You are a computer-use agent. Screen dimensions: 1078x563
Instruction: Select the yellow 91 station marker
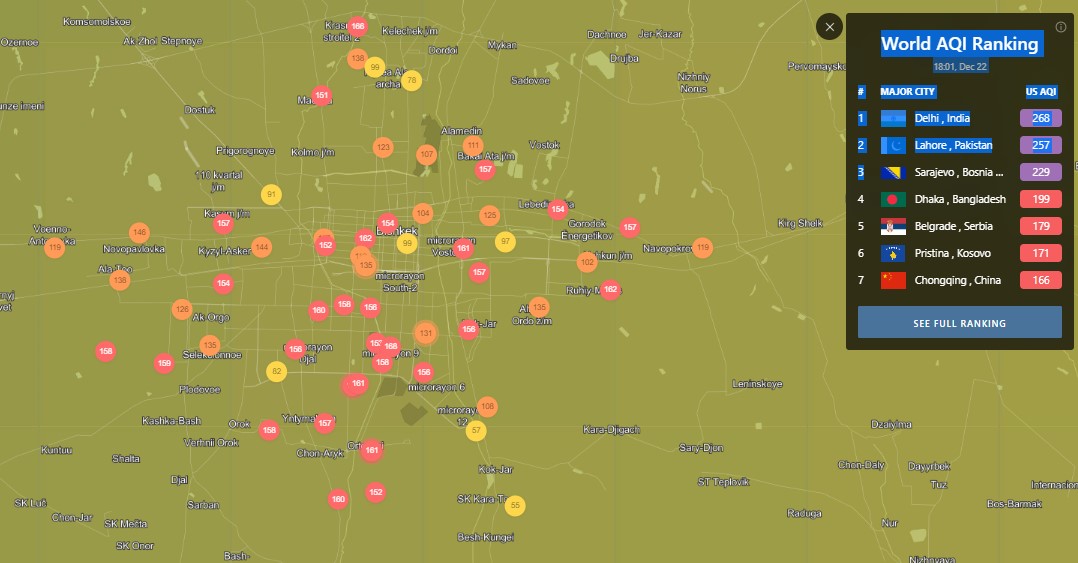[x=271, y=194]
